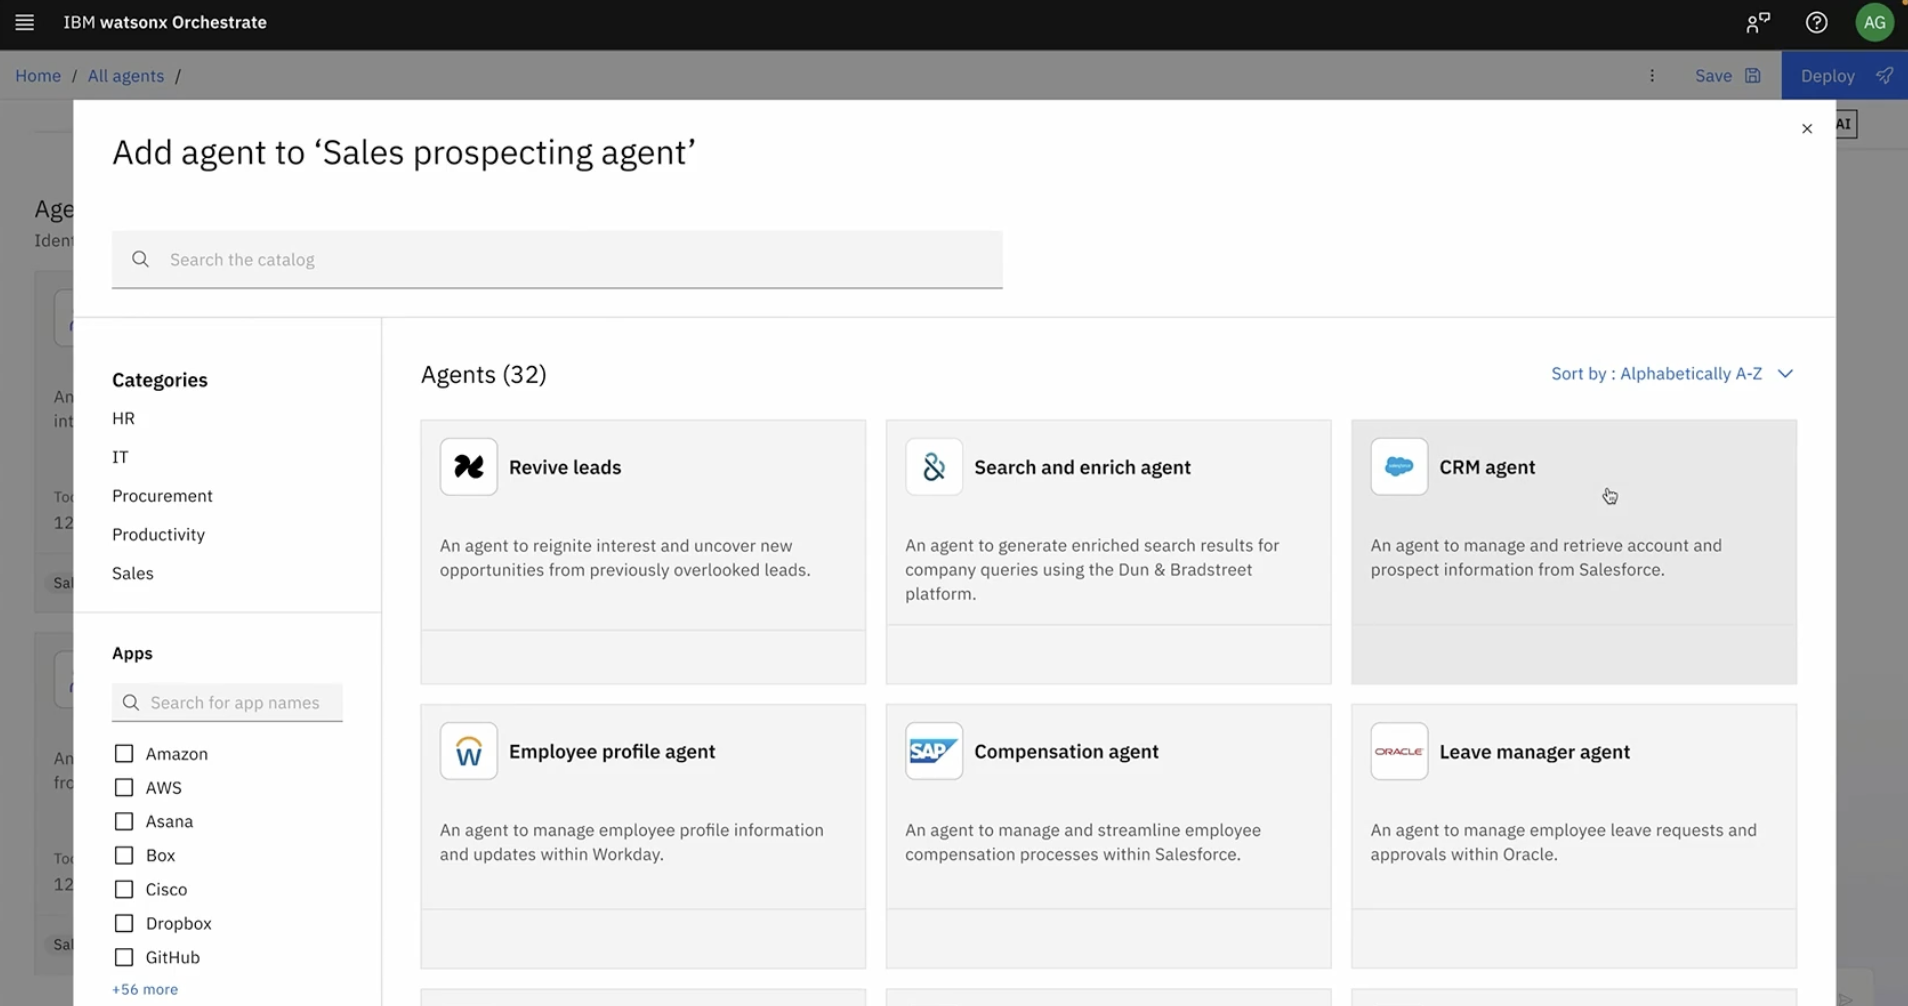
Task: Close the Add agent dialog
Action: point(1806,128)
